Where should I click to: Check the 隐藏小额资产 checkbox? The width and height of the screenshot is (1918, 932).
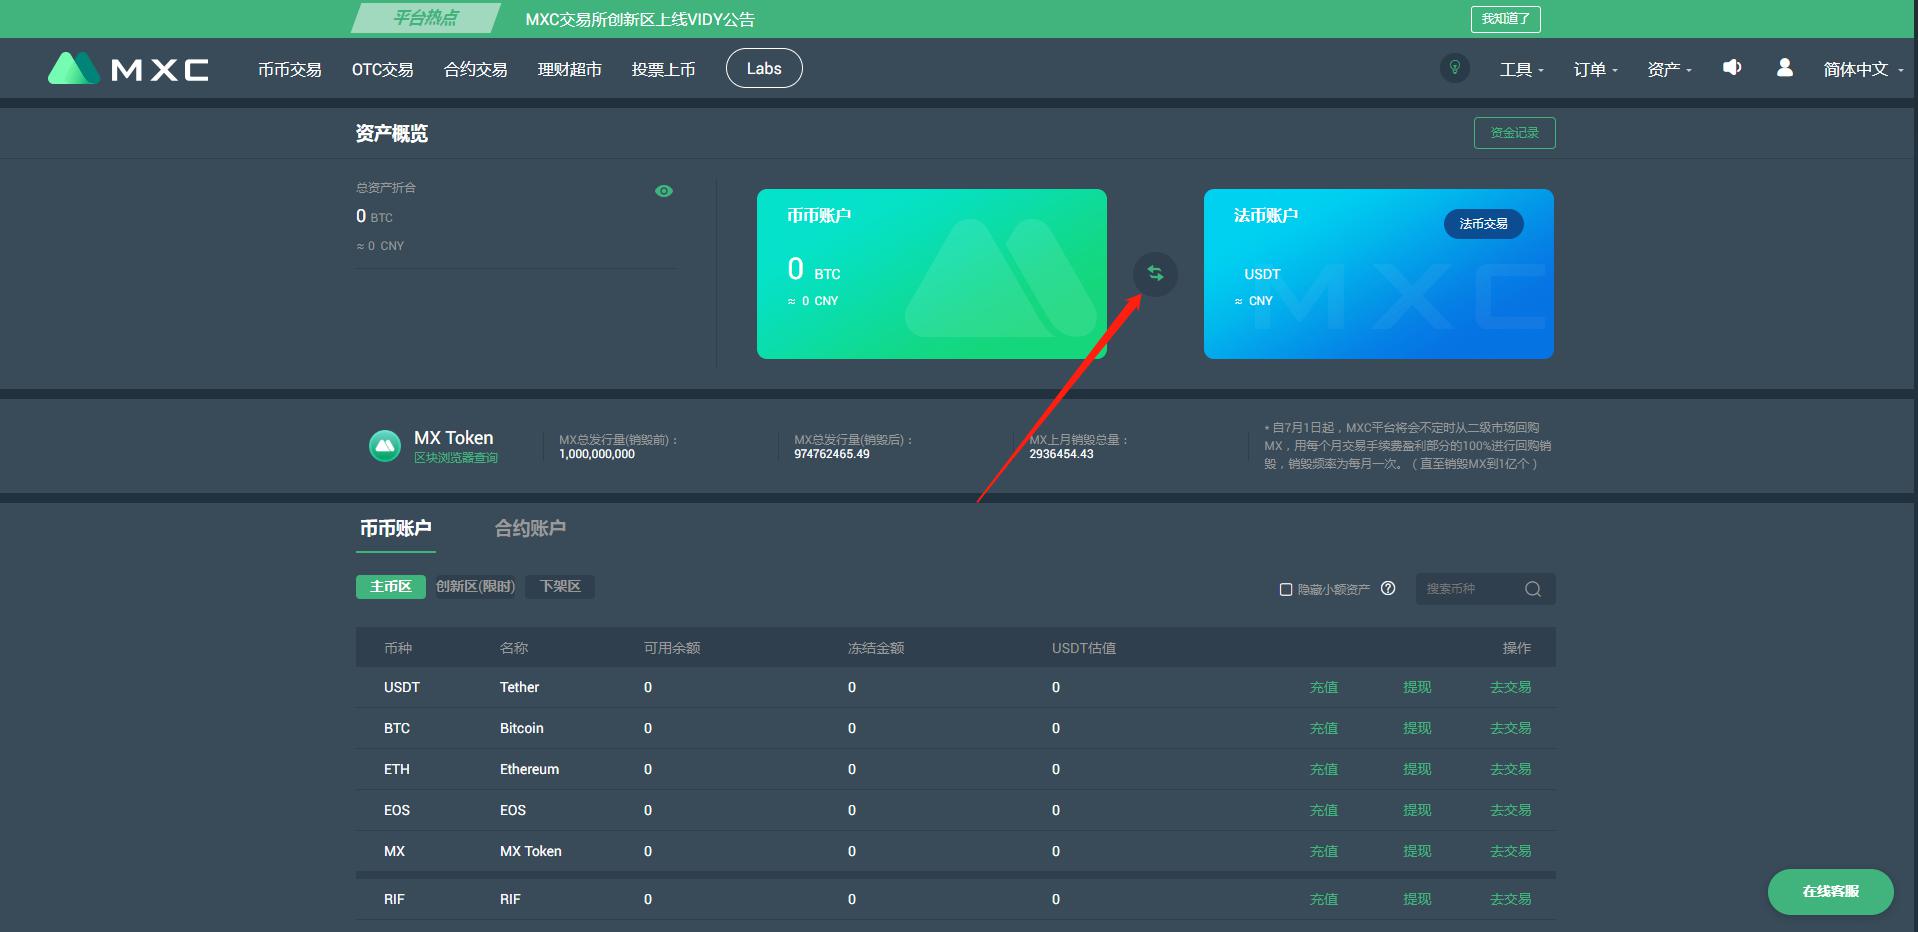point(1286,589)
